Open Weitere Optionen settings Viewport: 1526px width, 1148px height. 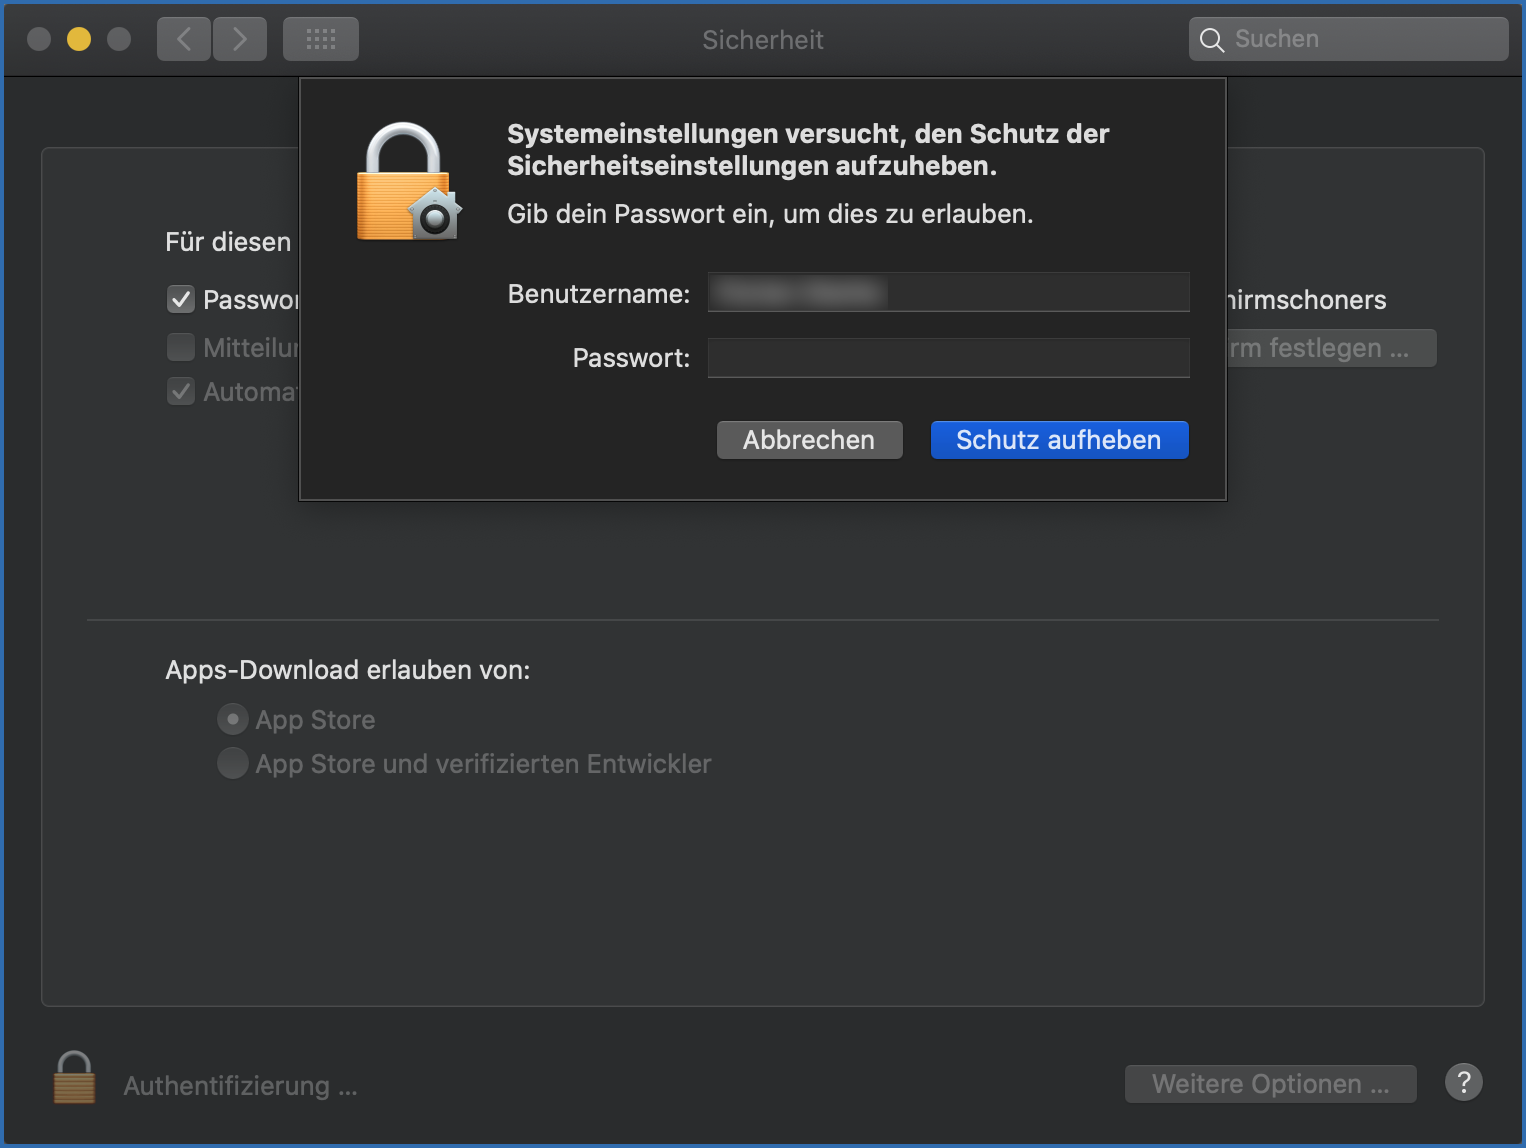point(1270,1083)
